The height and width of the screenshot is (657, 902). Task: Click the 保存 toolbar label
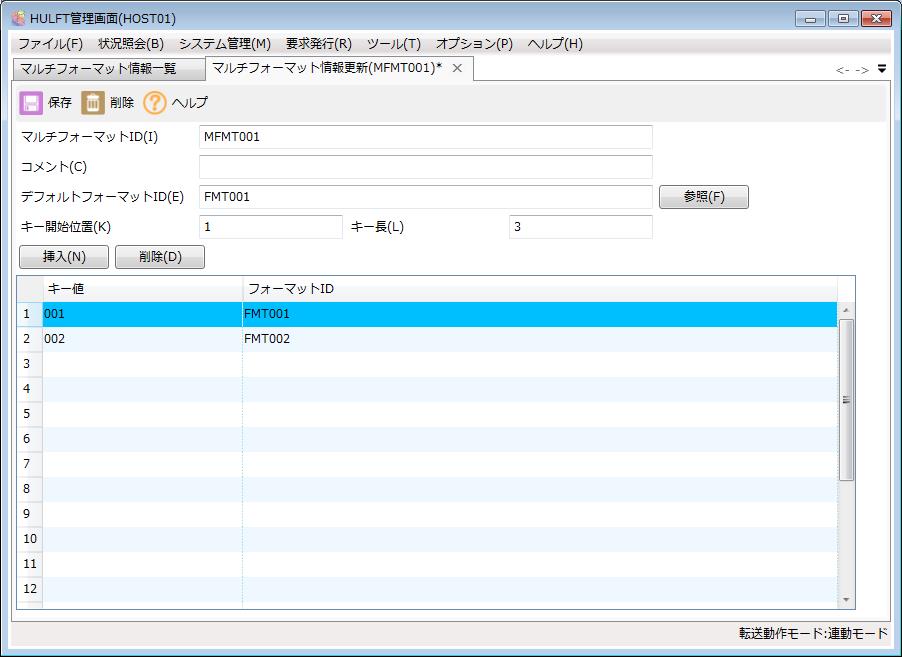[x=60, y=102]
